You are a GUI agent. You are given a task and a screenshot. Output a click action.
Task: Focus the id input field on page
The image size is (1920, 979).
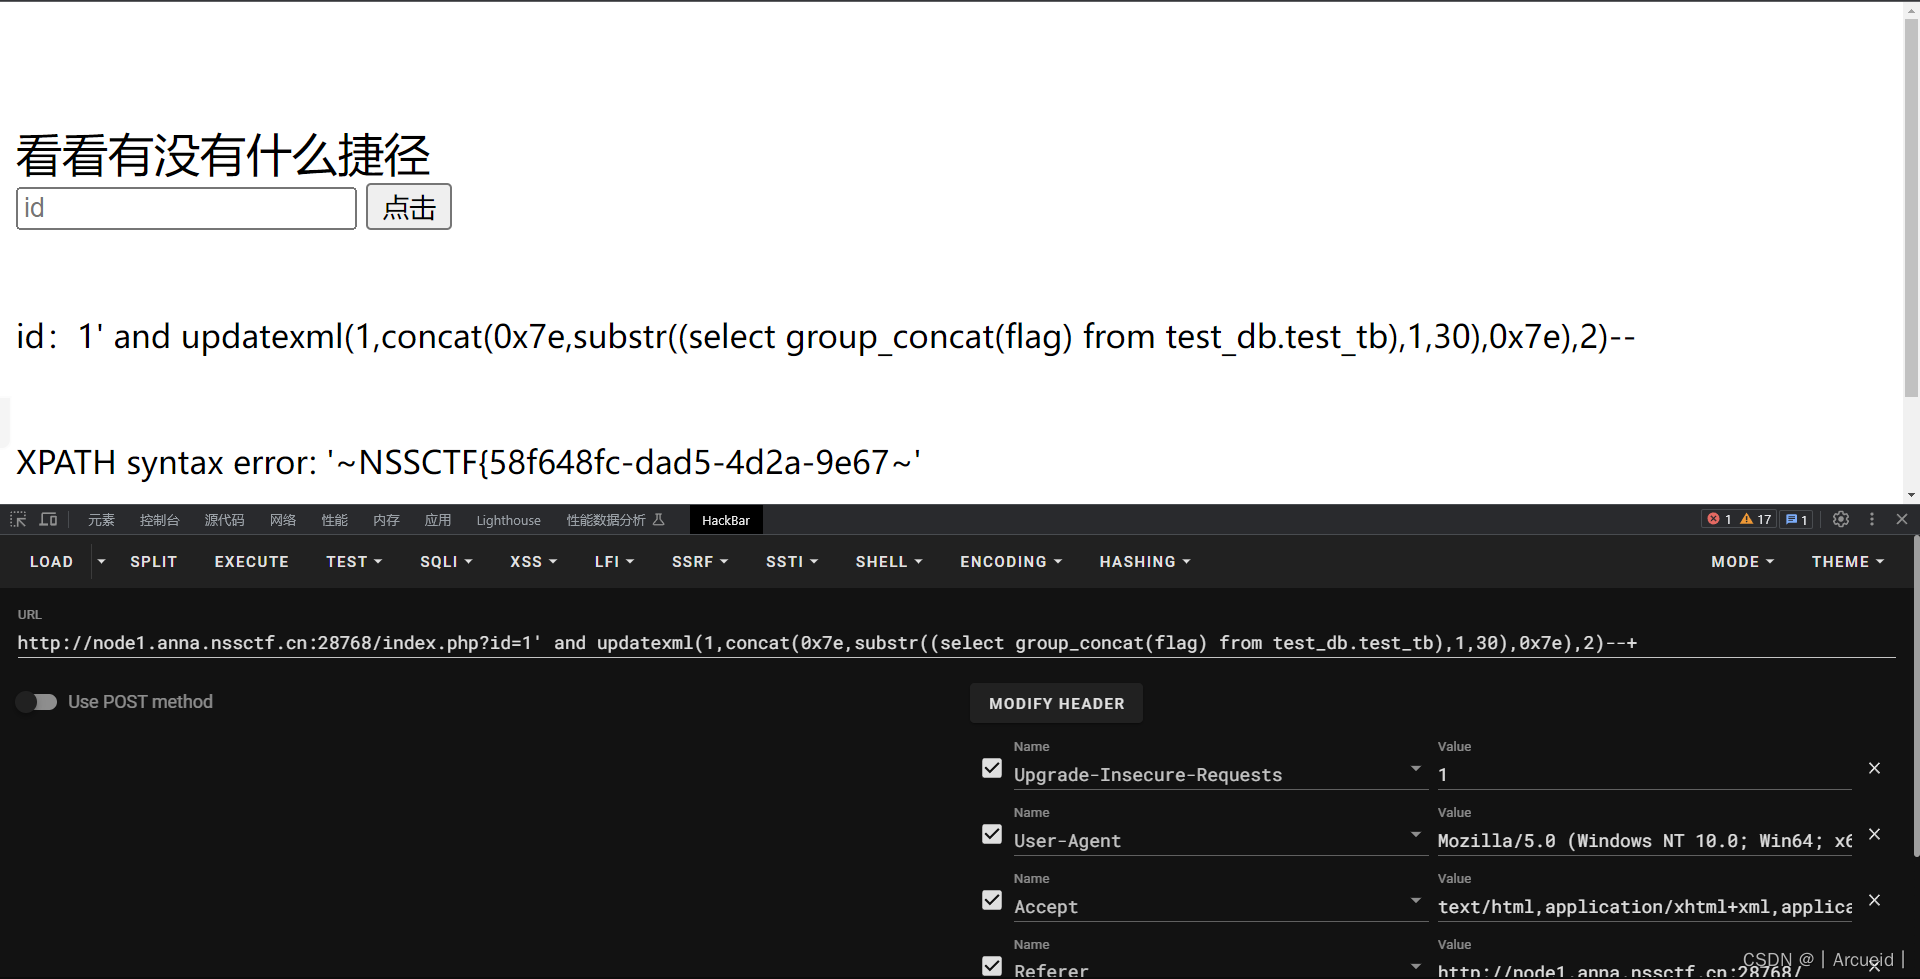186,208
